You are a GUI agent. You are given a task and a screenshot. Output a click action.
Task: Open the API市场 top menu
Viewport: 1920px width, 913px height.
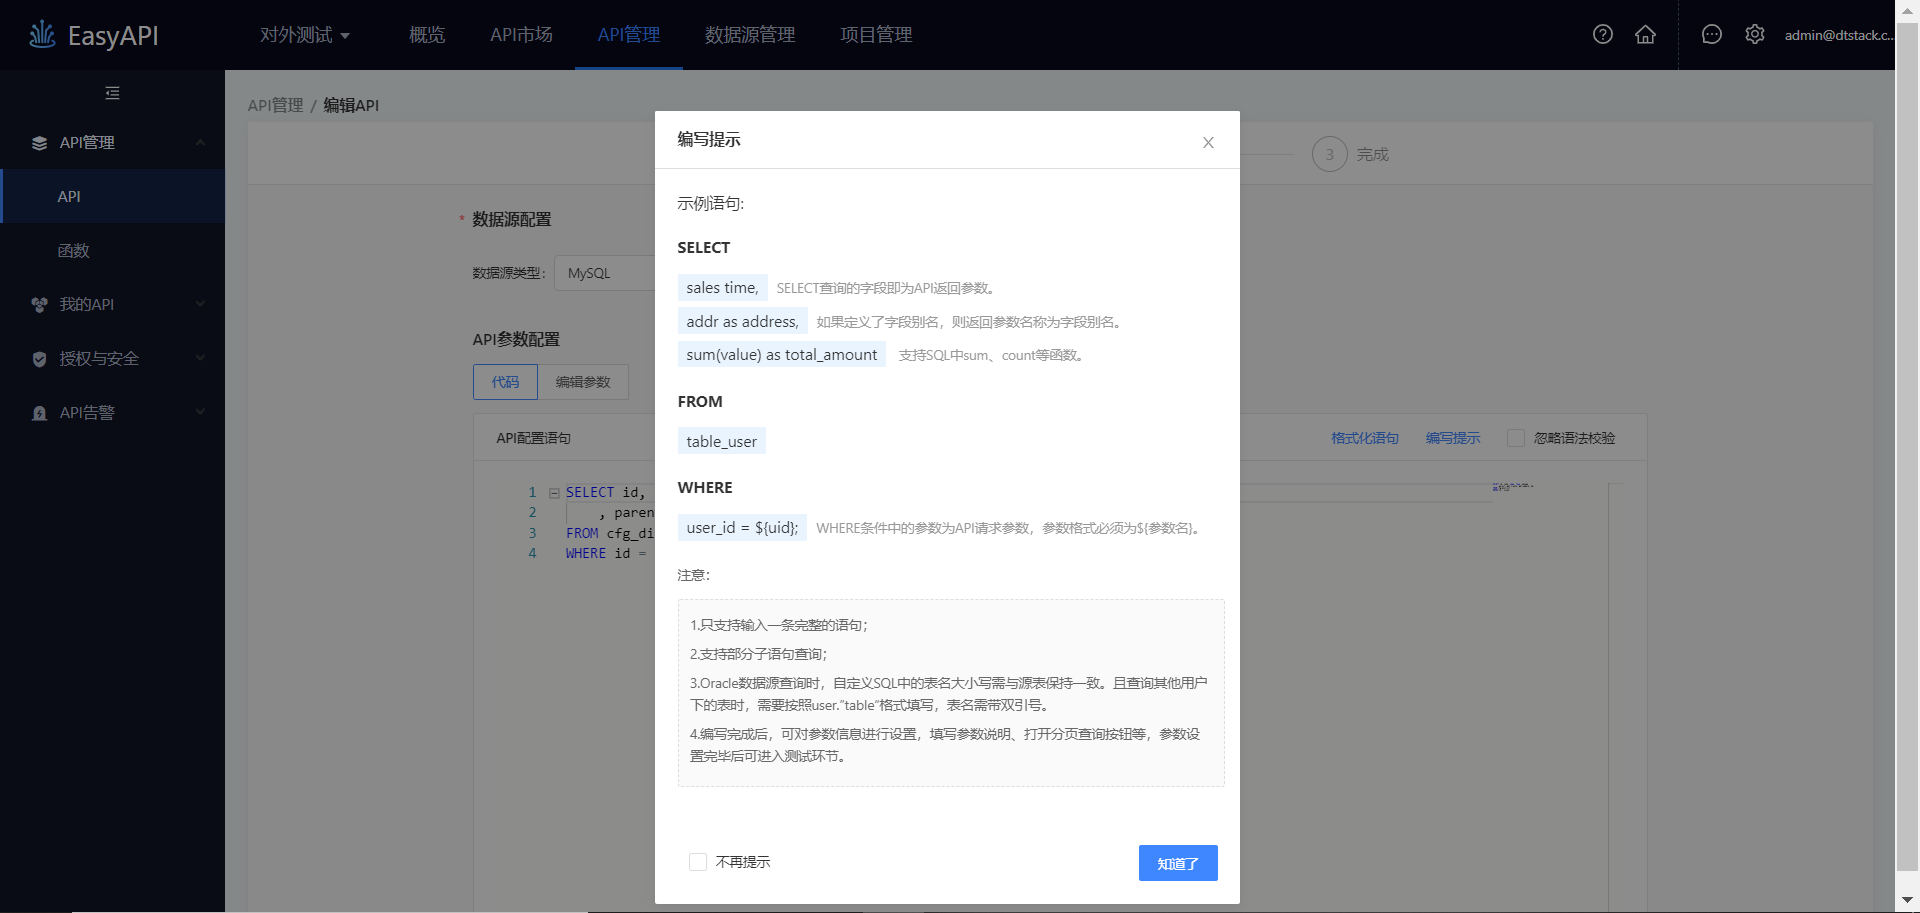521,35
